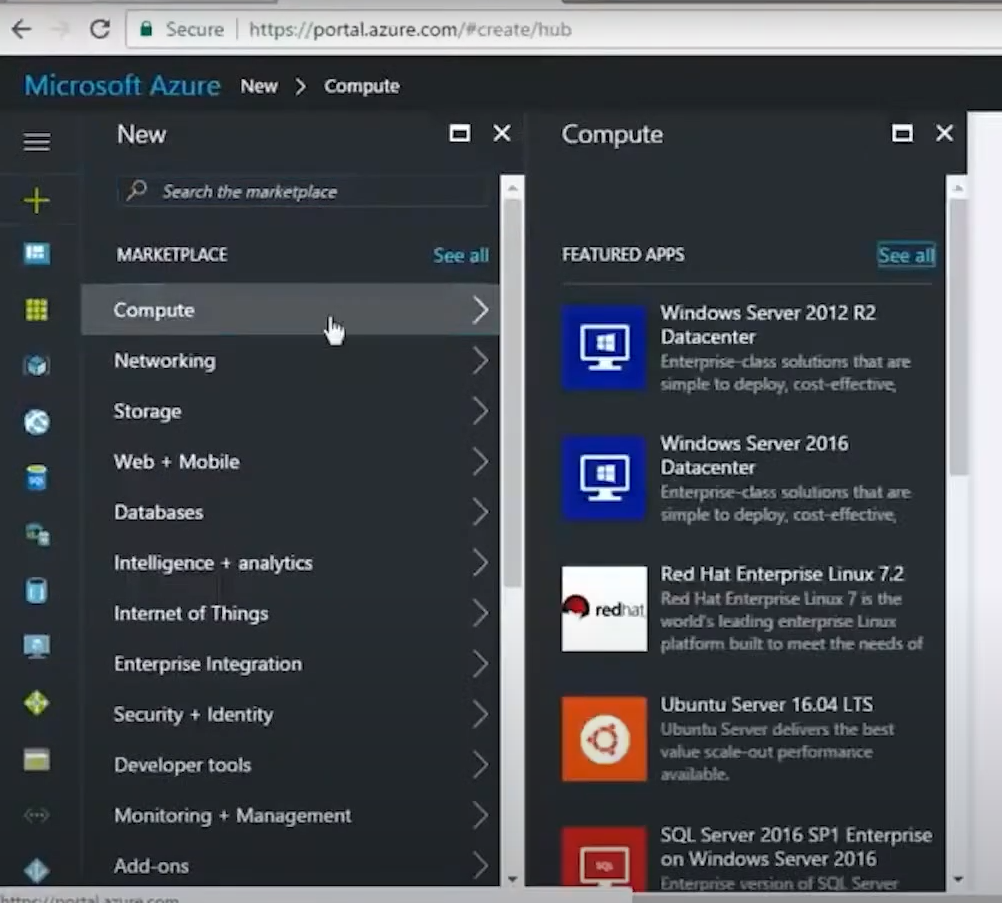Click the Compute blade scroll-down arrow
Screen dimensions: 1002x903
957,879
